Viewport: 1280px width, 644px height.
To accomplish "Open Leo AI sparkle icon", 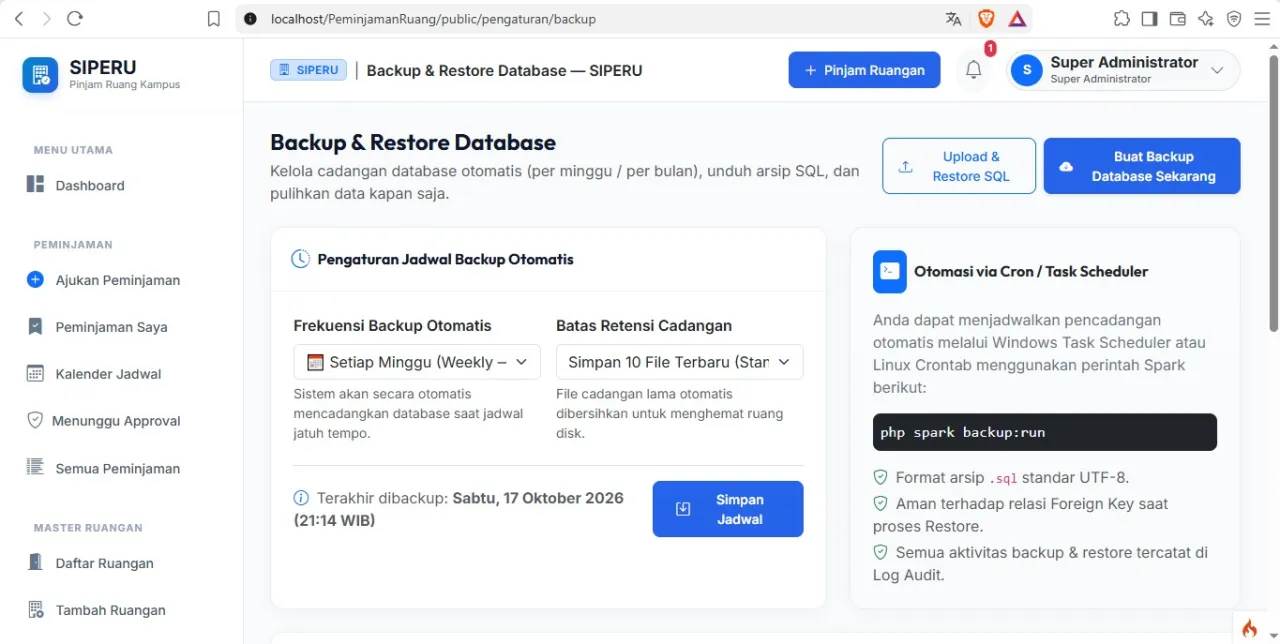I will point(1206,18).
